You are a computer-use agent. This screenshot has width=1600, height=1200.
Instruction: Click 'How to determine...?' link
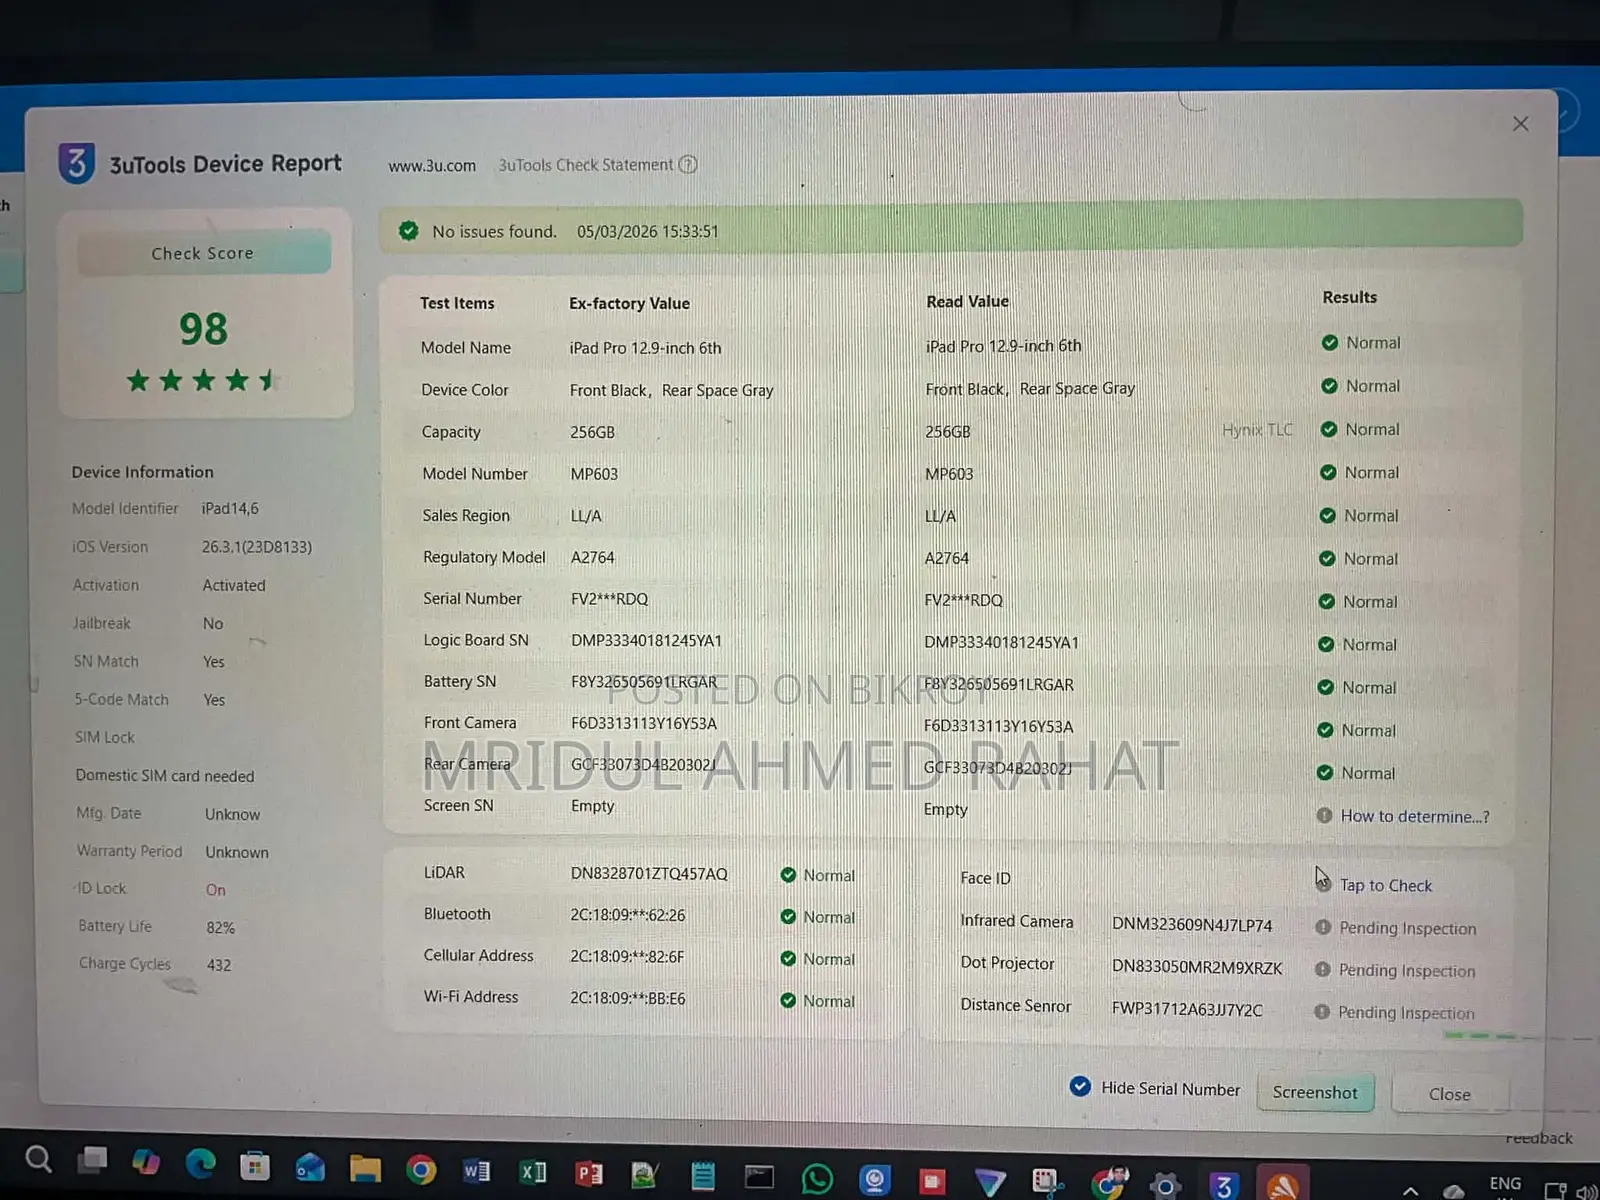(1415, 816)
